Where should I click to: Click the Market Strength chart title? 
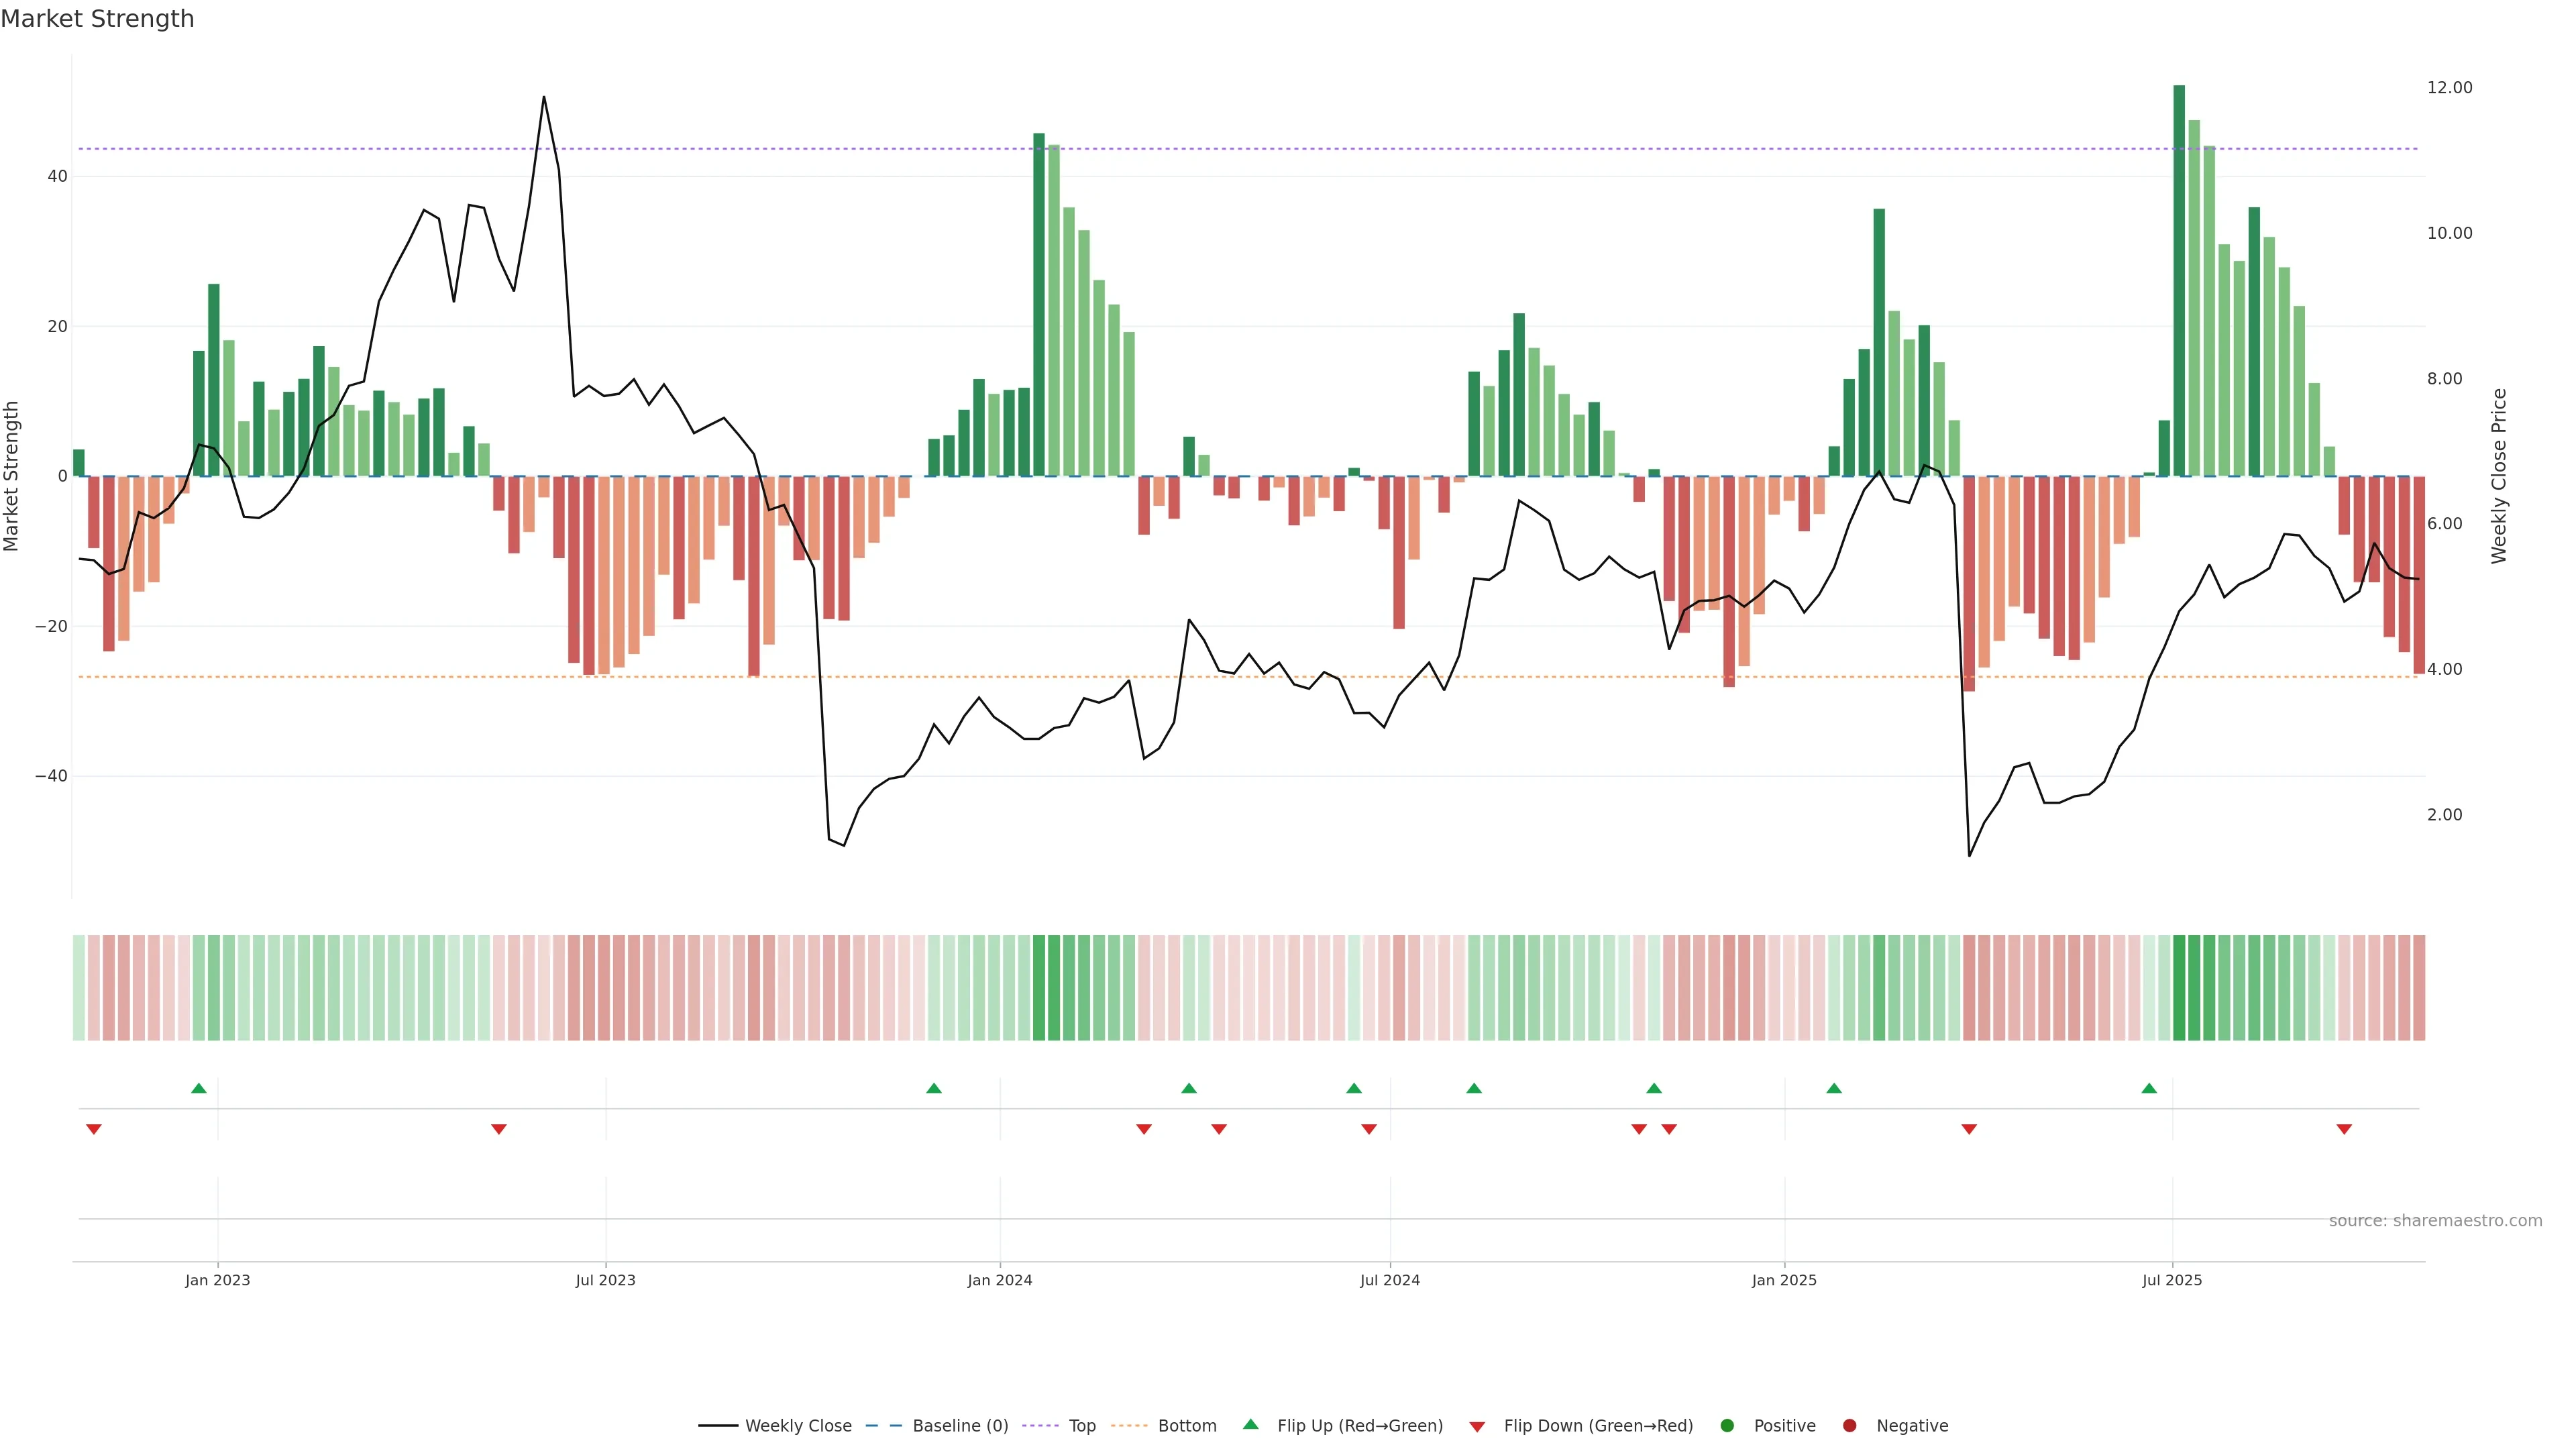pyautogui.click(x=97, y=19)
